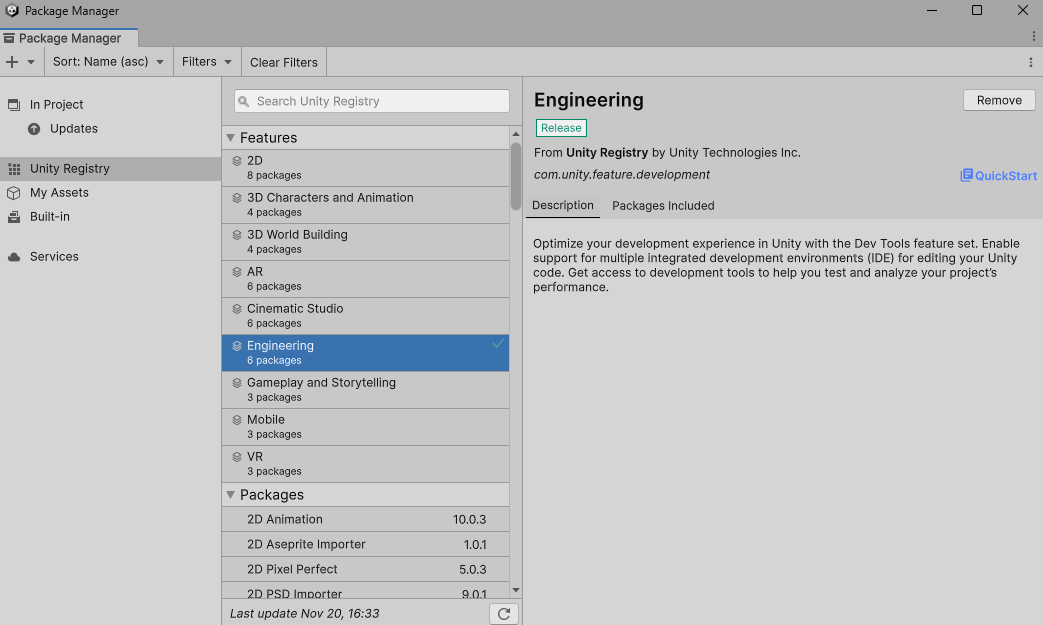Open the Filters dropdown
Image resolution: width=1043 pixels, height=625 pixels.
(207, 62)
